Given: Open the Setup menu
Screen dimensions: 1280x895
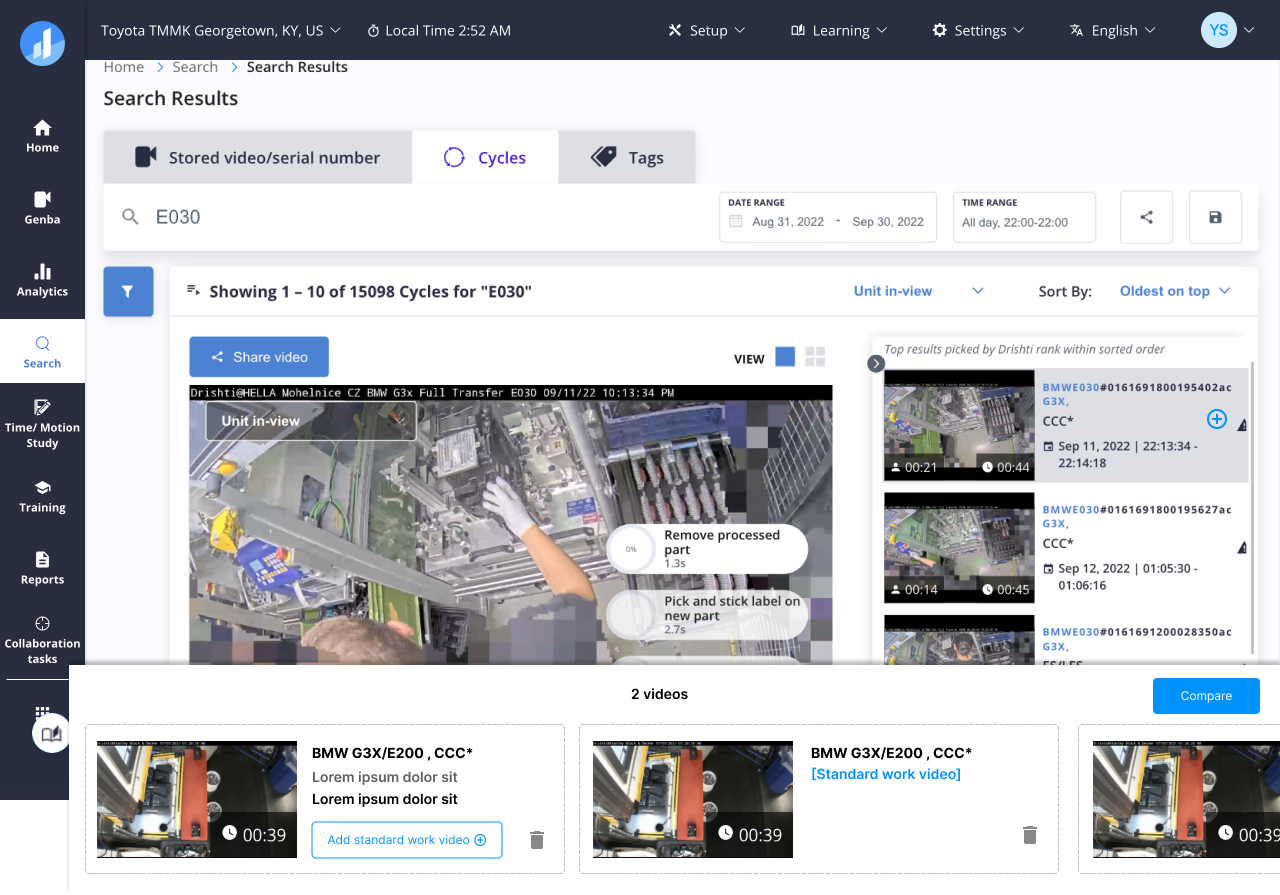Looking at the screenshot, I should pyautogui.click(x=707, y=30).
